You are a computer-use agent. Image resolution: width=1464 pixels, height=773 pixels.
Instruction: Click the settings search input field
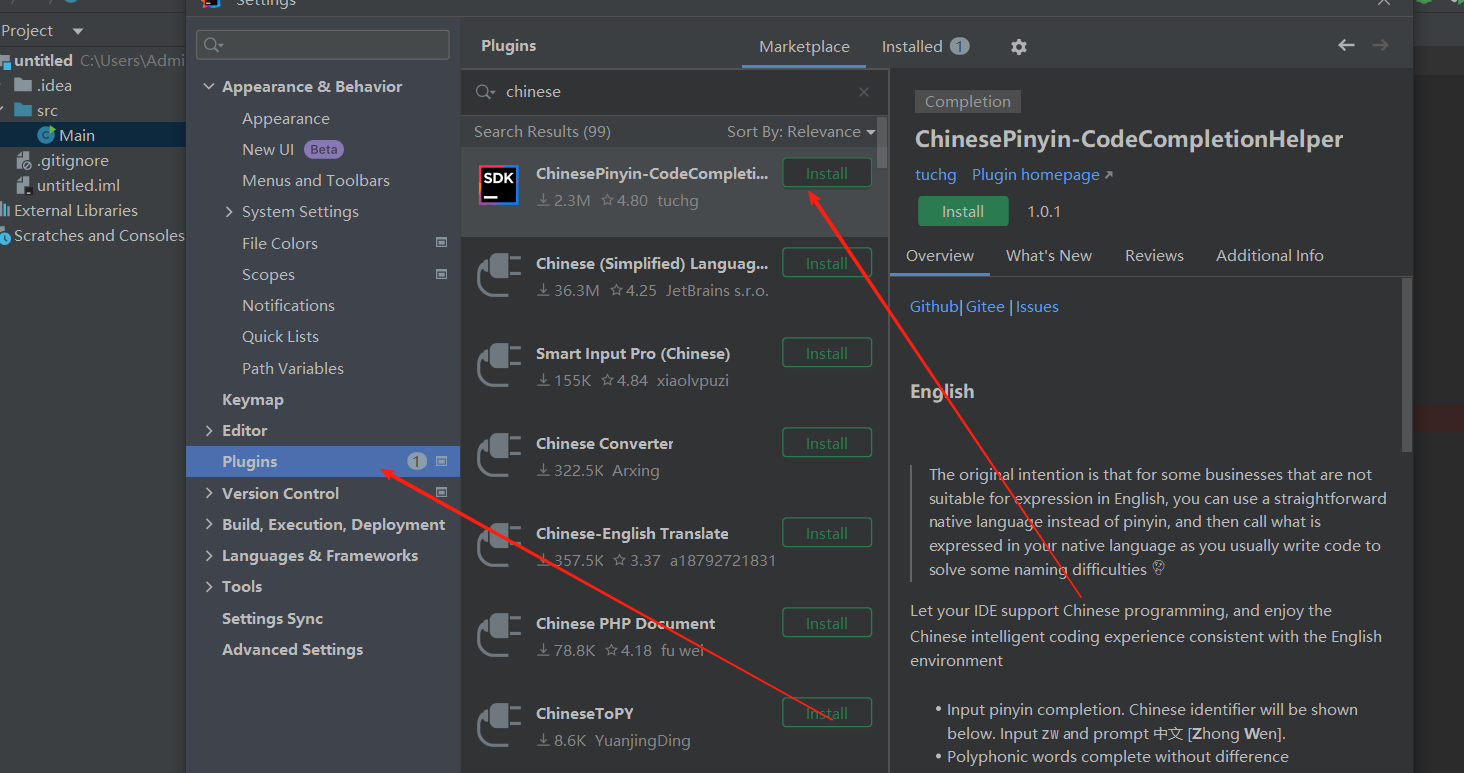(323, 45)
